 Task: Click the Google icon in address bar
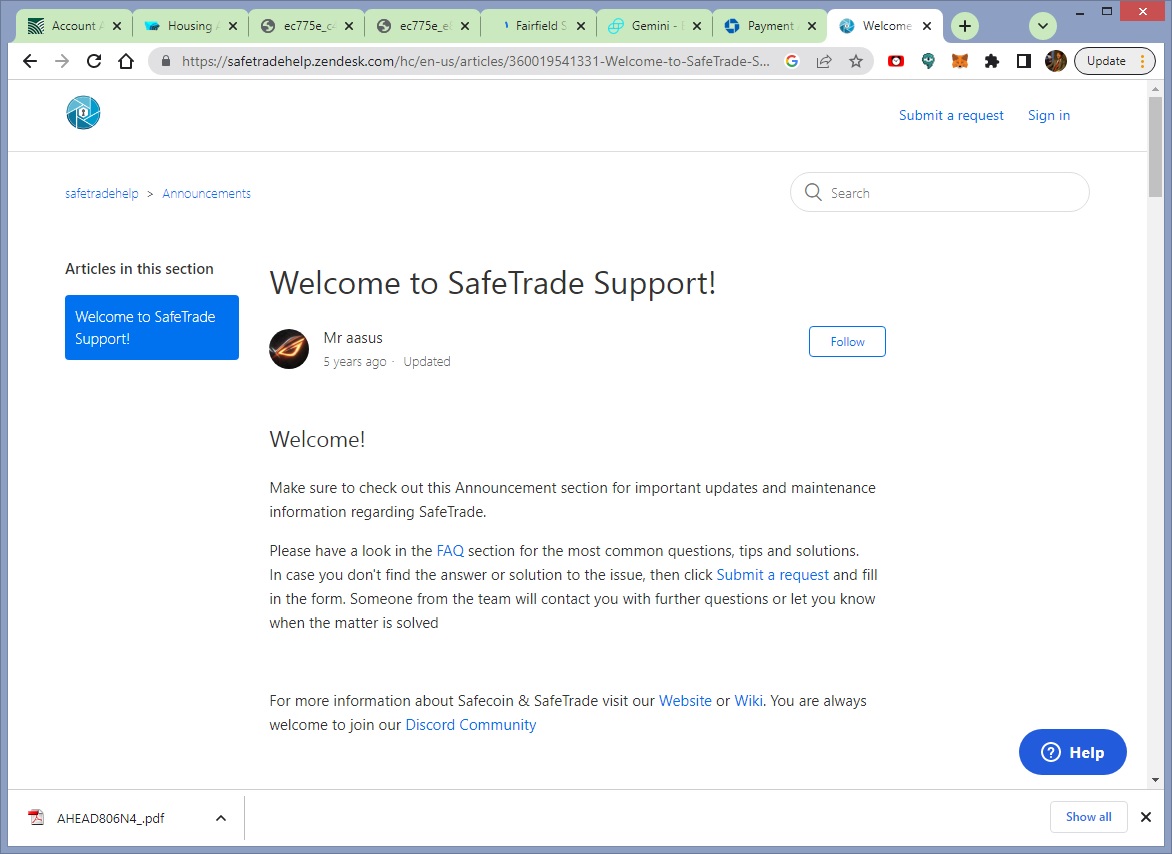click(x=792, y=61)
